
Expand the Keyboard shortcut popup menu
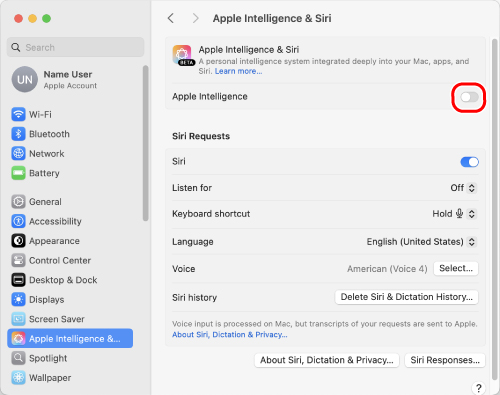tap(454, 214)
